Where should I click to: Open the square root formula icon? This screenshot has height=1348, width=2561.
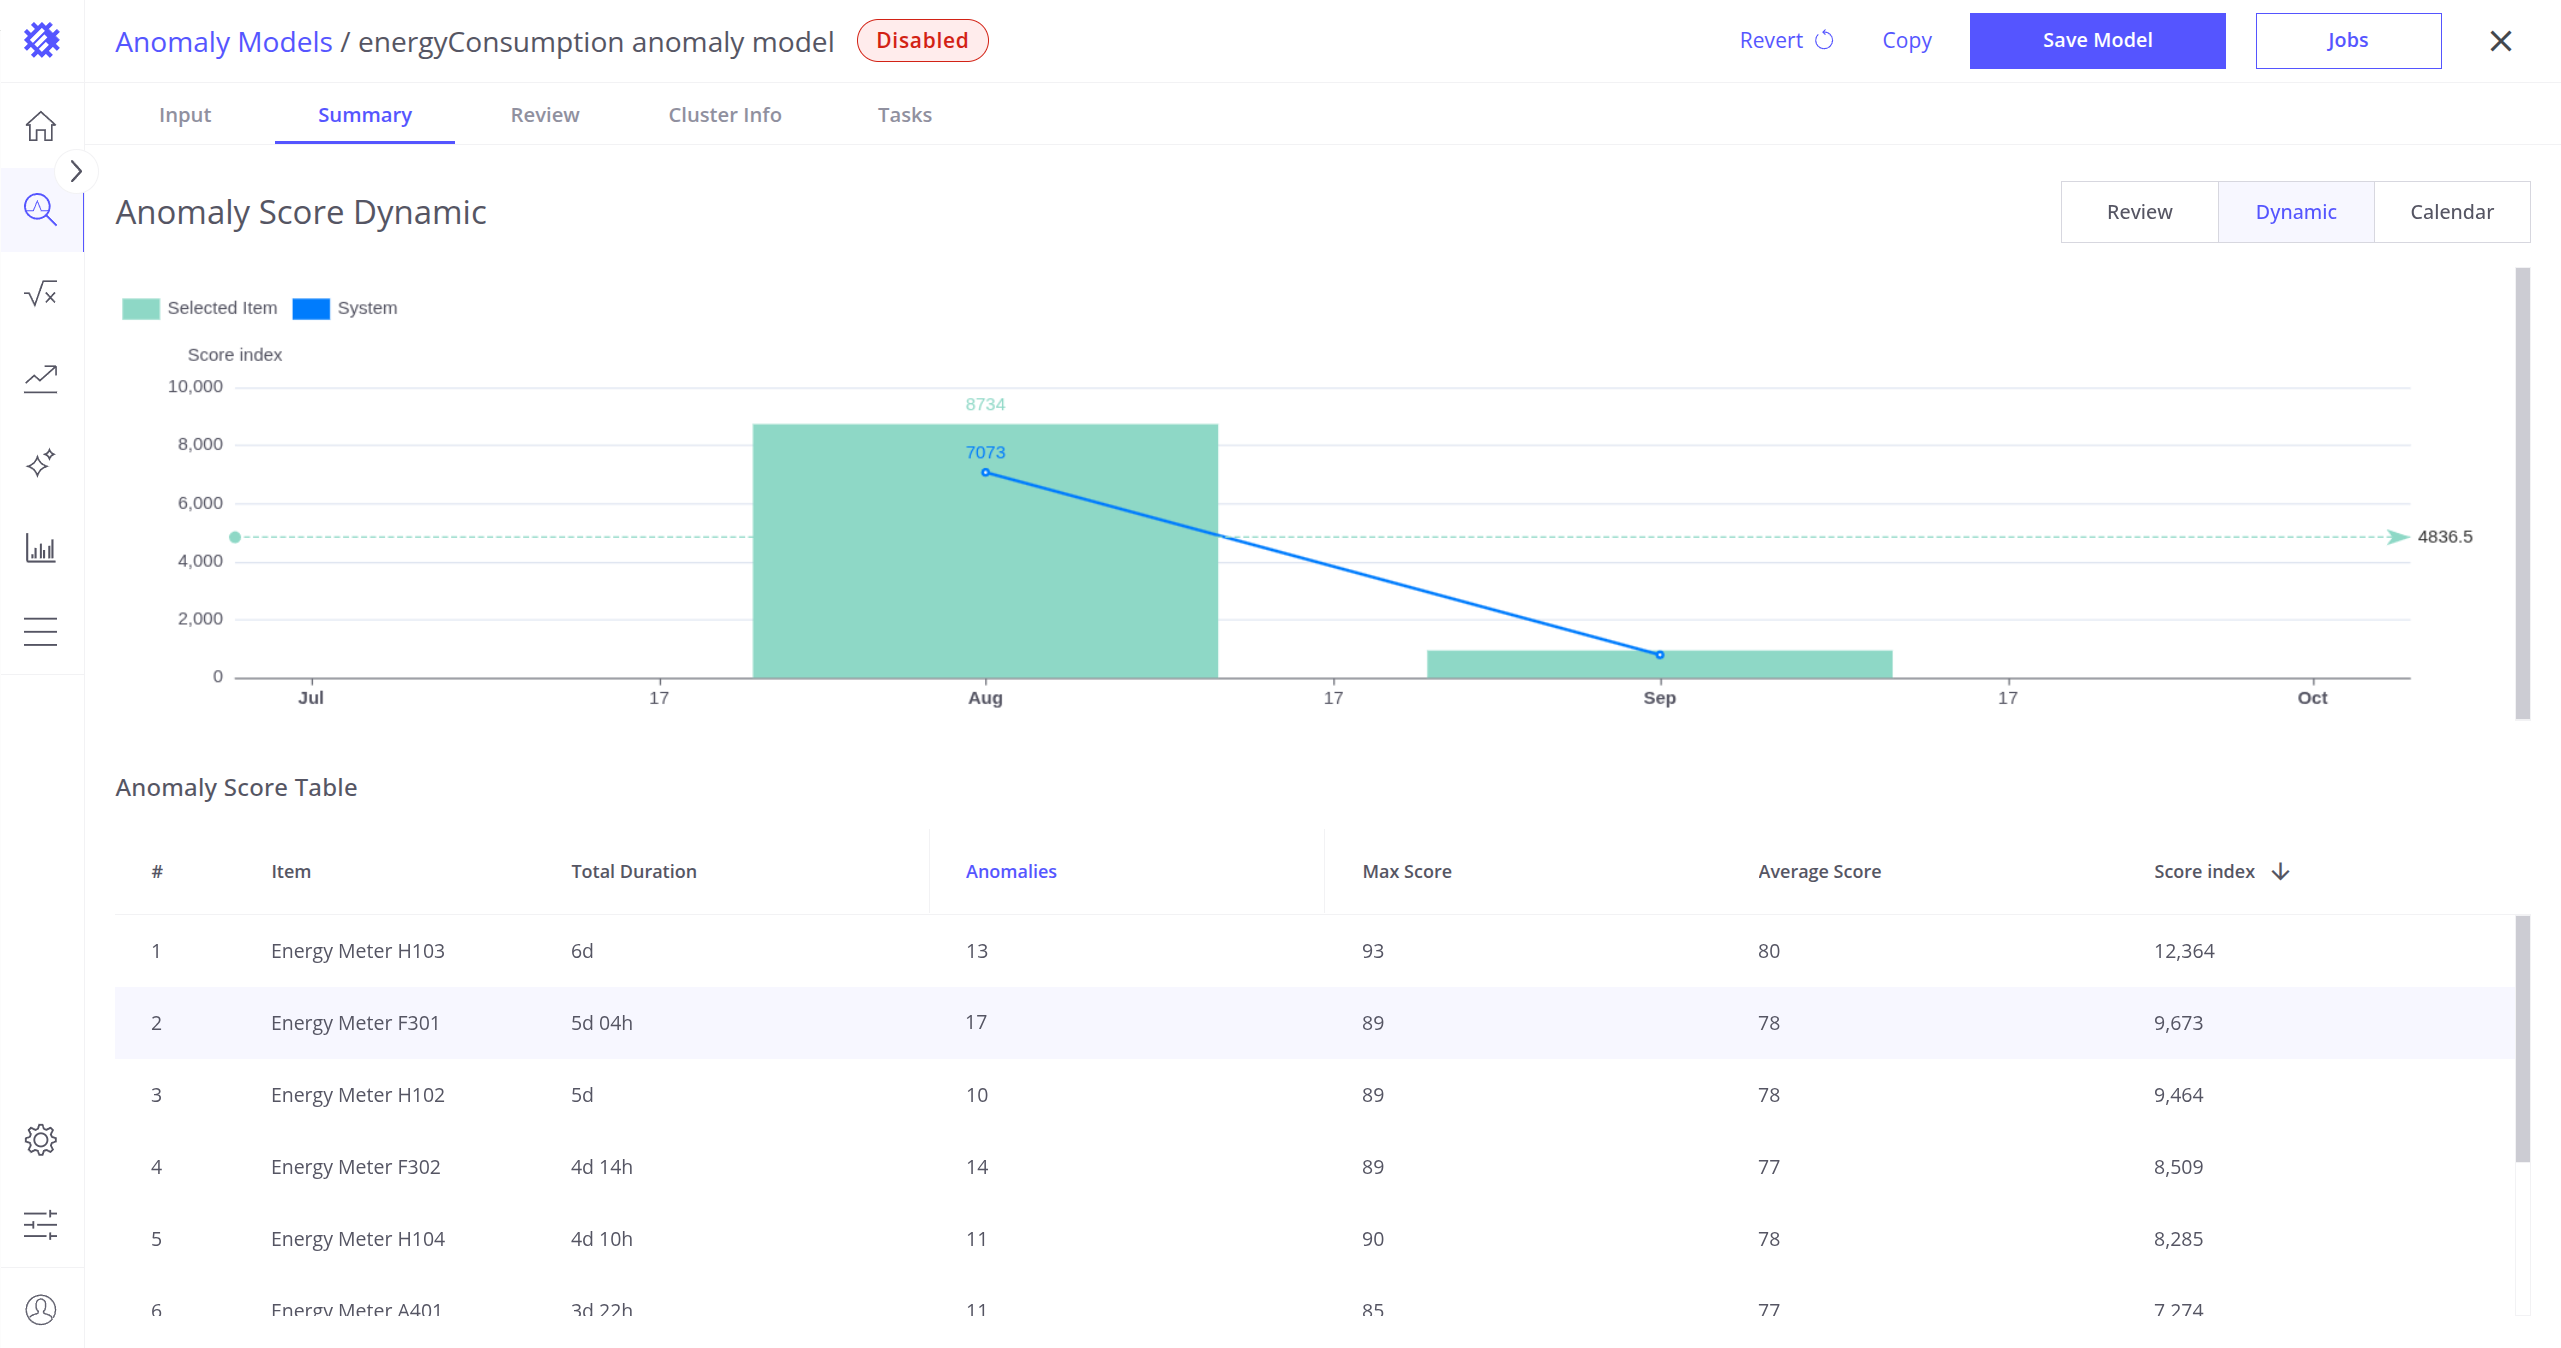click(41, 294)
